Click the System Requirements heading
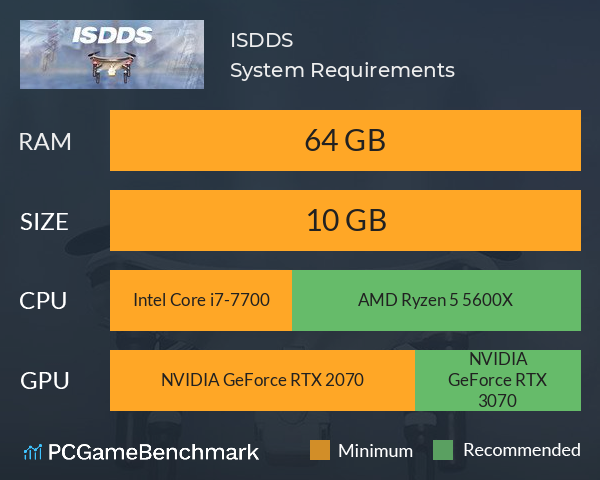Screen dimensions: 600x480 tap(342, 70)
